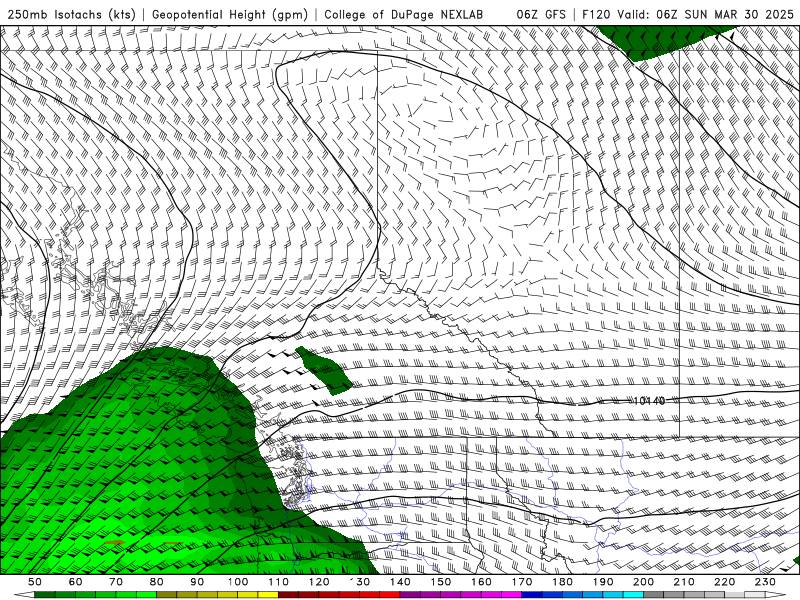Image resolution: width=800 pixels, height=600 pixels.
Task: Click the "Geopotential Height (gpm)" header label
Action: 230,14
